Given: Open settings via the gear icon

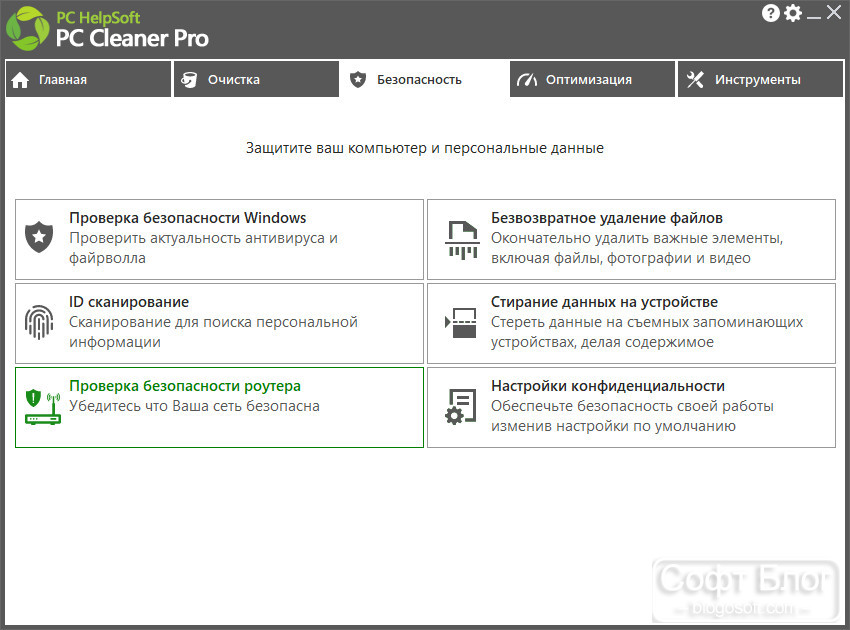Looking at the screenshot, I should click(793, 13).
